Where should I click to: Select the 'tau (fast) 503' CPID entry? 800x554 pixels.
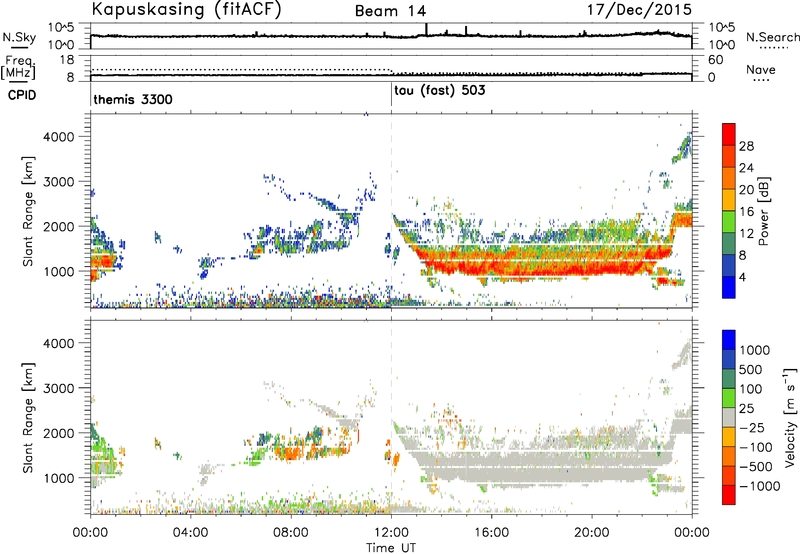(439, 90)
